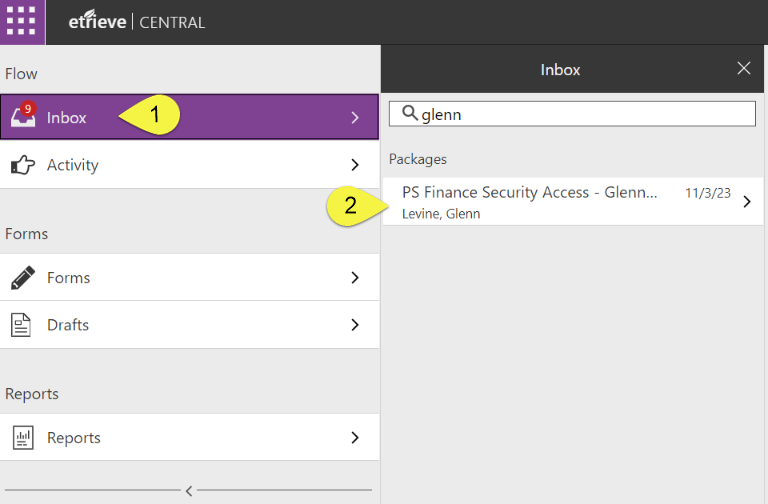Open the app launcher grid icon
Image resolution: width=768 pixels, height=504 pixels.
[x=22, y=21]
